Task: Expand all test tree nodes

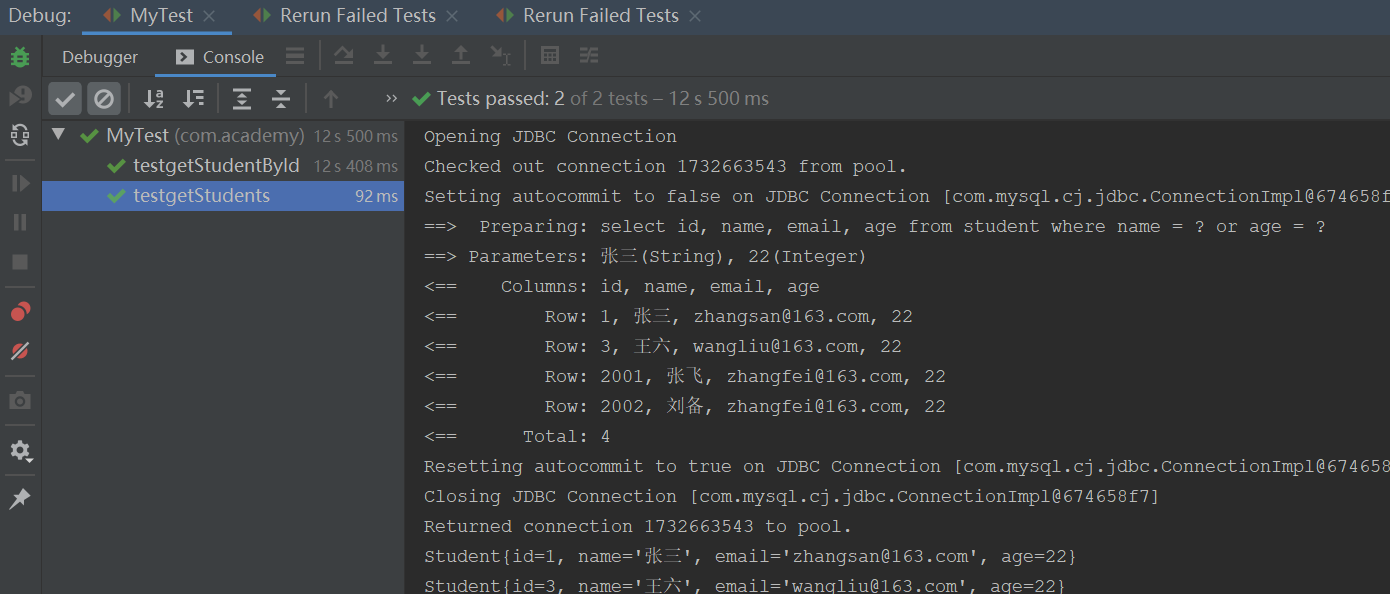Action: [242, 98]
